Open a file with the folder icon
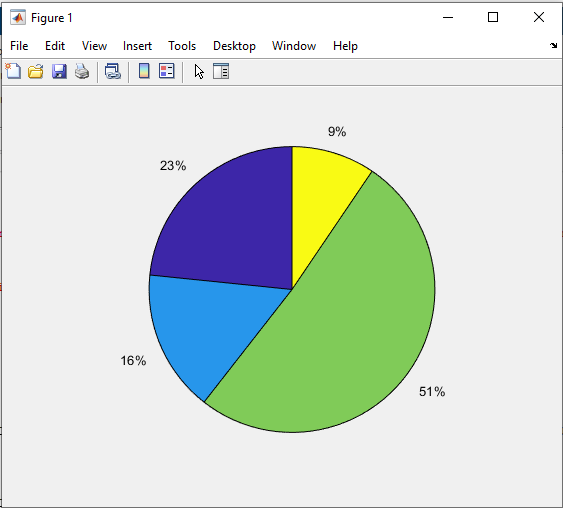 click(x=36, y=71)
